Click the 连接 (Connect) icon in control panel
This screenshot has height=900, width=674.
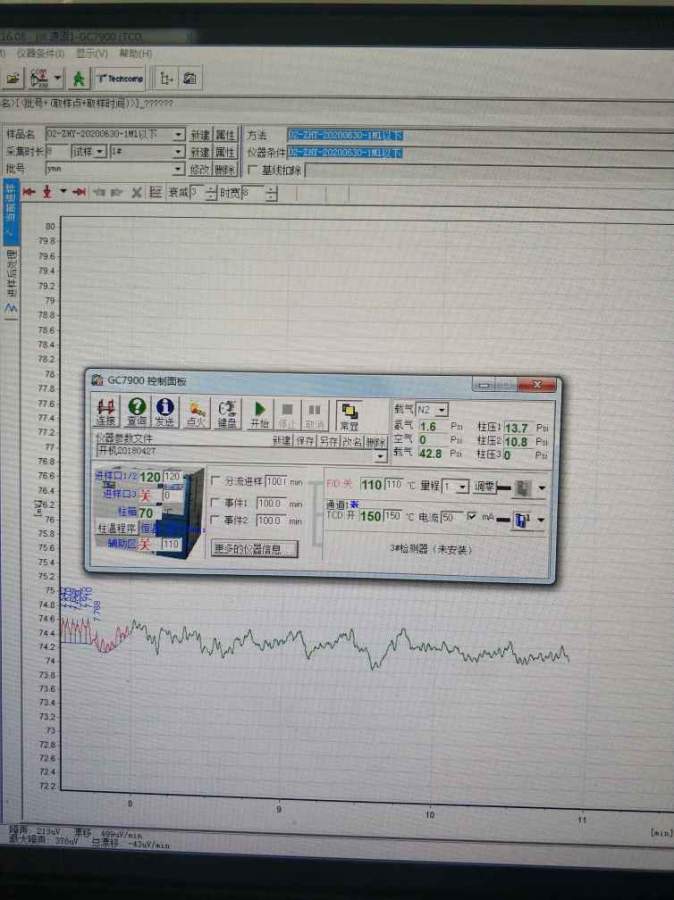(x=106, y=412)
